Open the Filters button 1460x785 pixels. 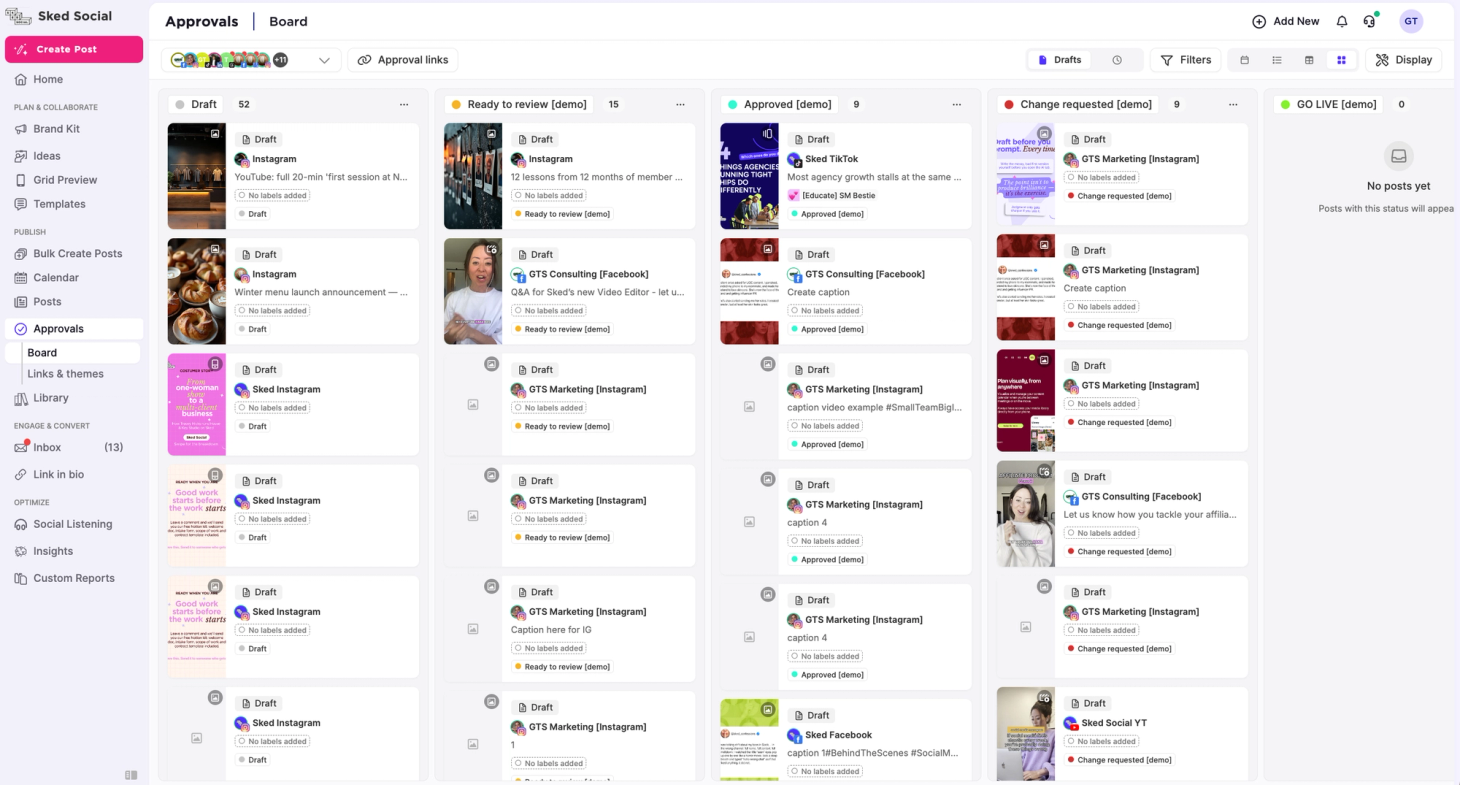click(x=1185, y=60)
